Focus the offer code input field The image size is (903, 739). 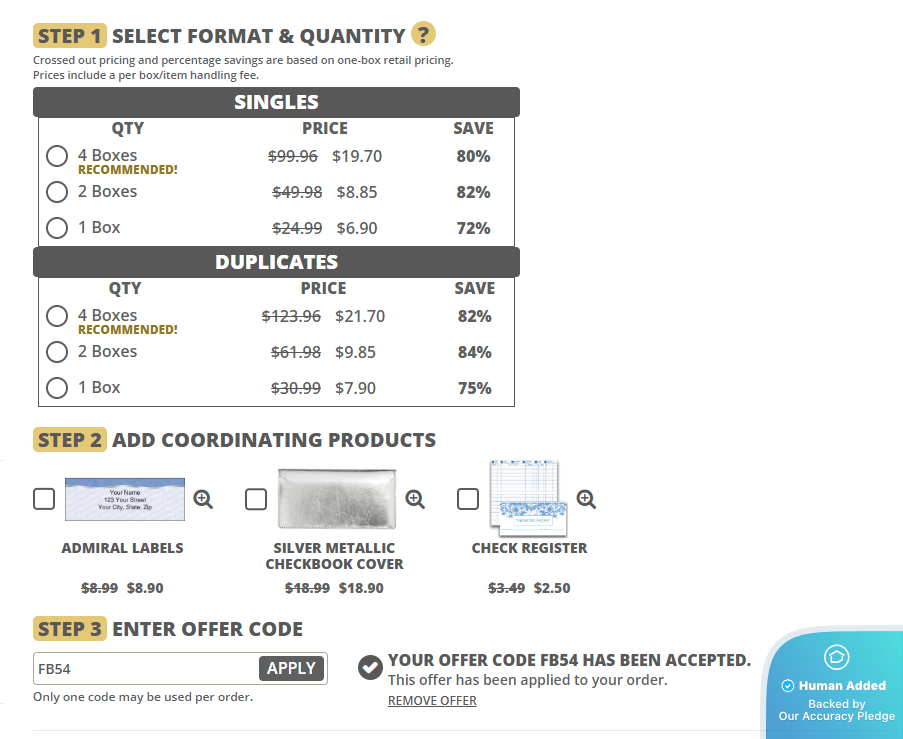(x=146, y=669)
